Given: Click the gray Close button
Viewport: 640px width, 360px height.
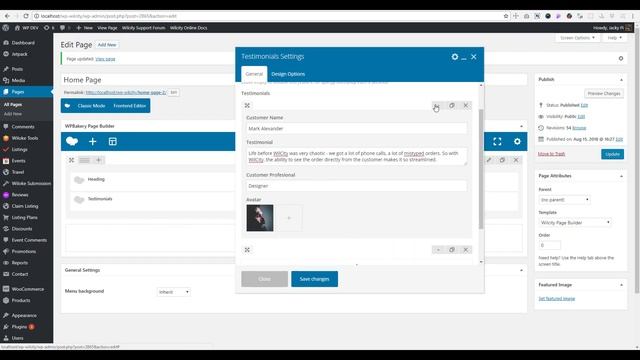Looking at the screenshot, I should [264, 279].
